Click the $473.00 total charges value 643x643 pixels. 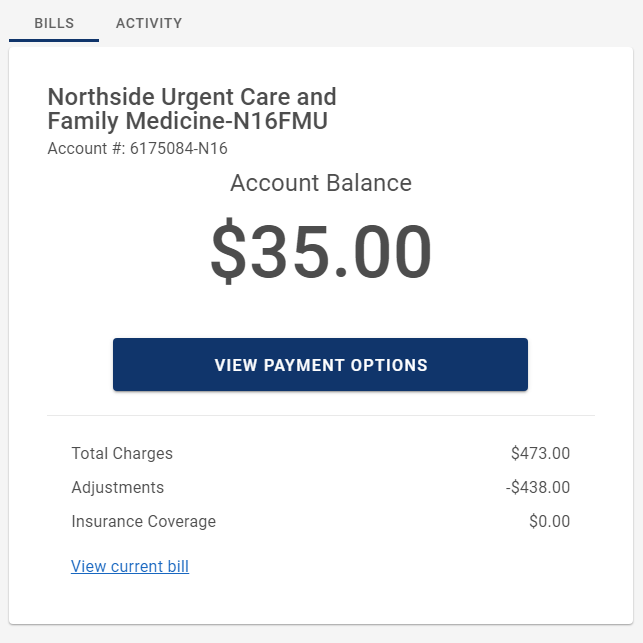tap(540, 454)
